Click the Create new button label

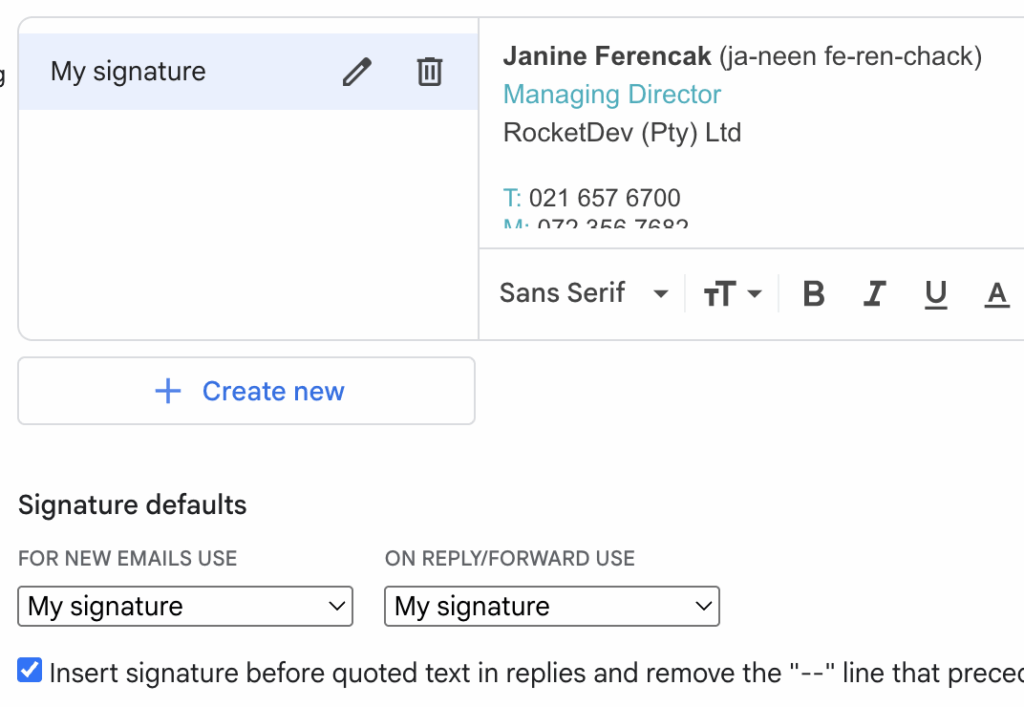pyautogui.click(x=273, y=391)
